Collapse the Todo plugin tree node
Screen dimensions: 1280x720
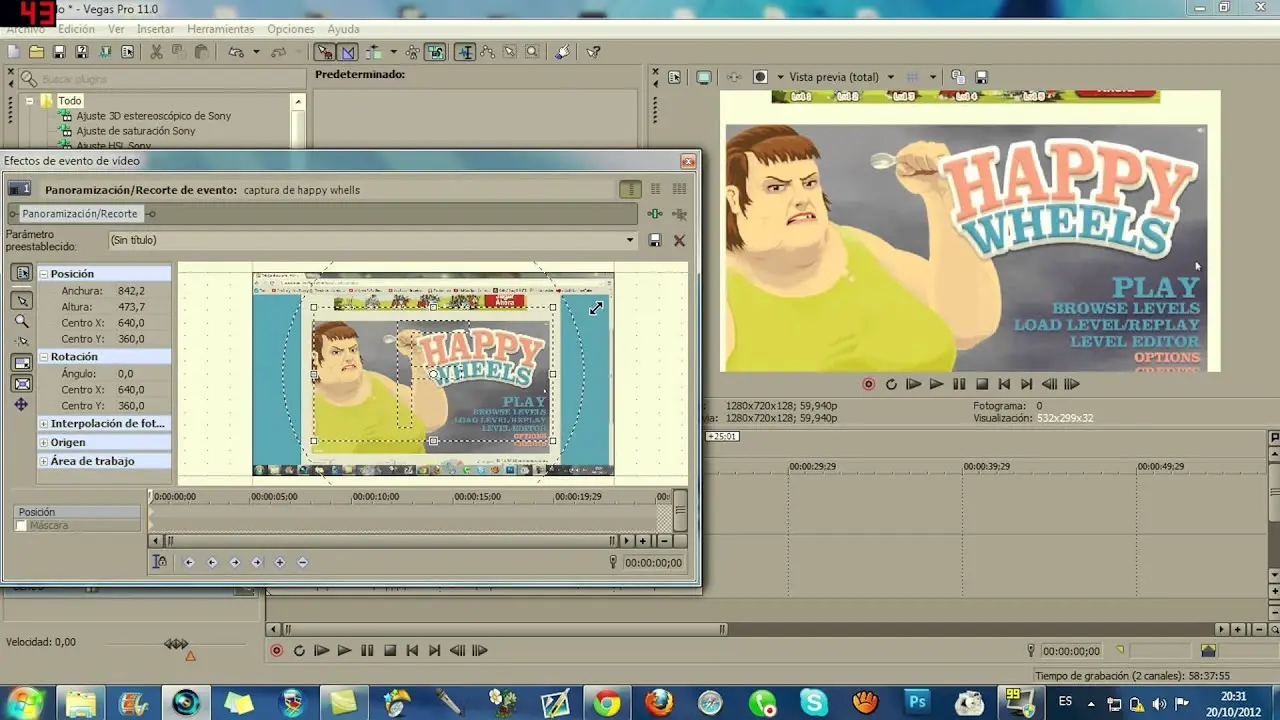point(30,101)
